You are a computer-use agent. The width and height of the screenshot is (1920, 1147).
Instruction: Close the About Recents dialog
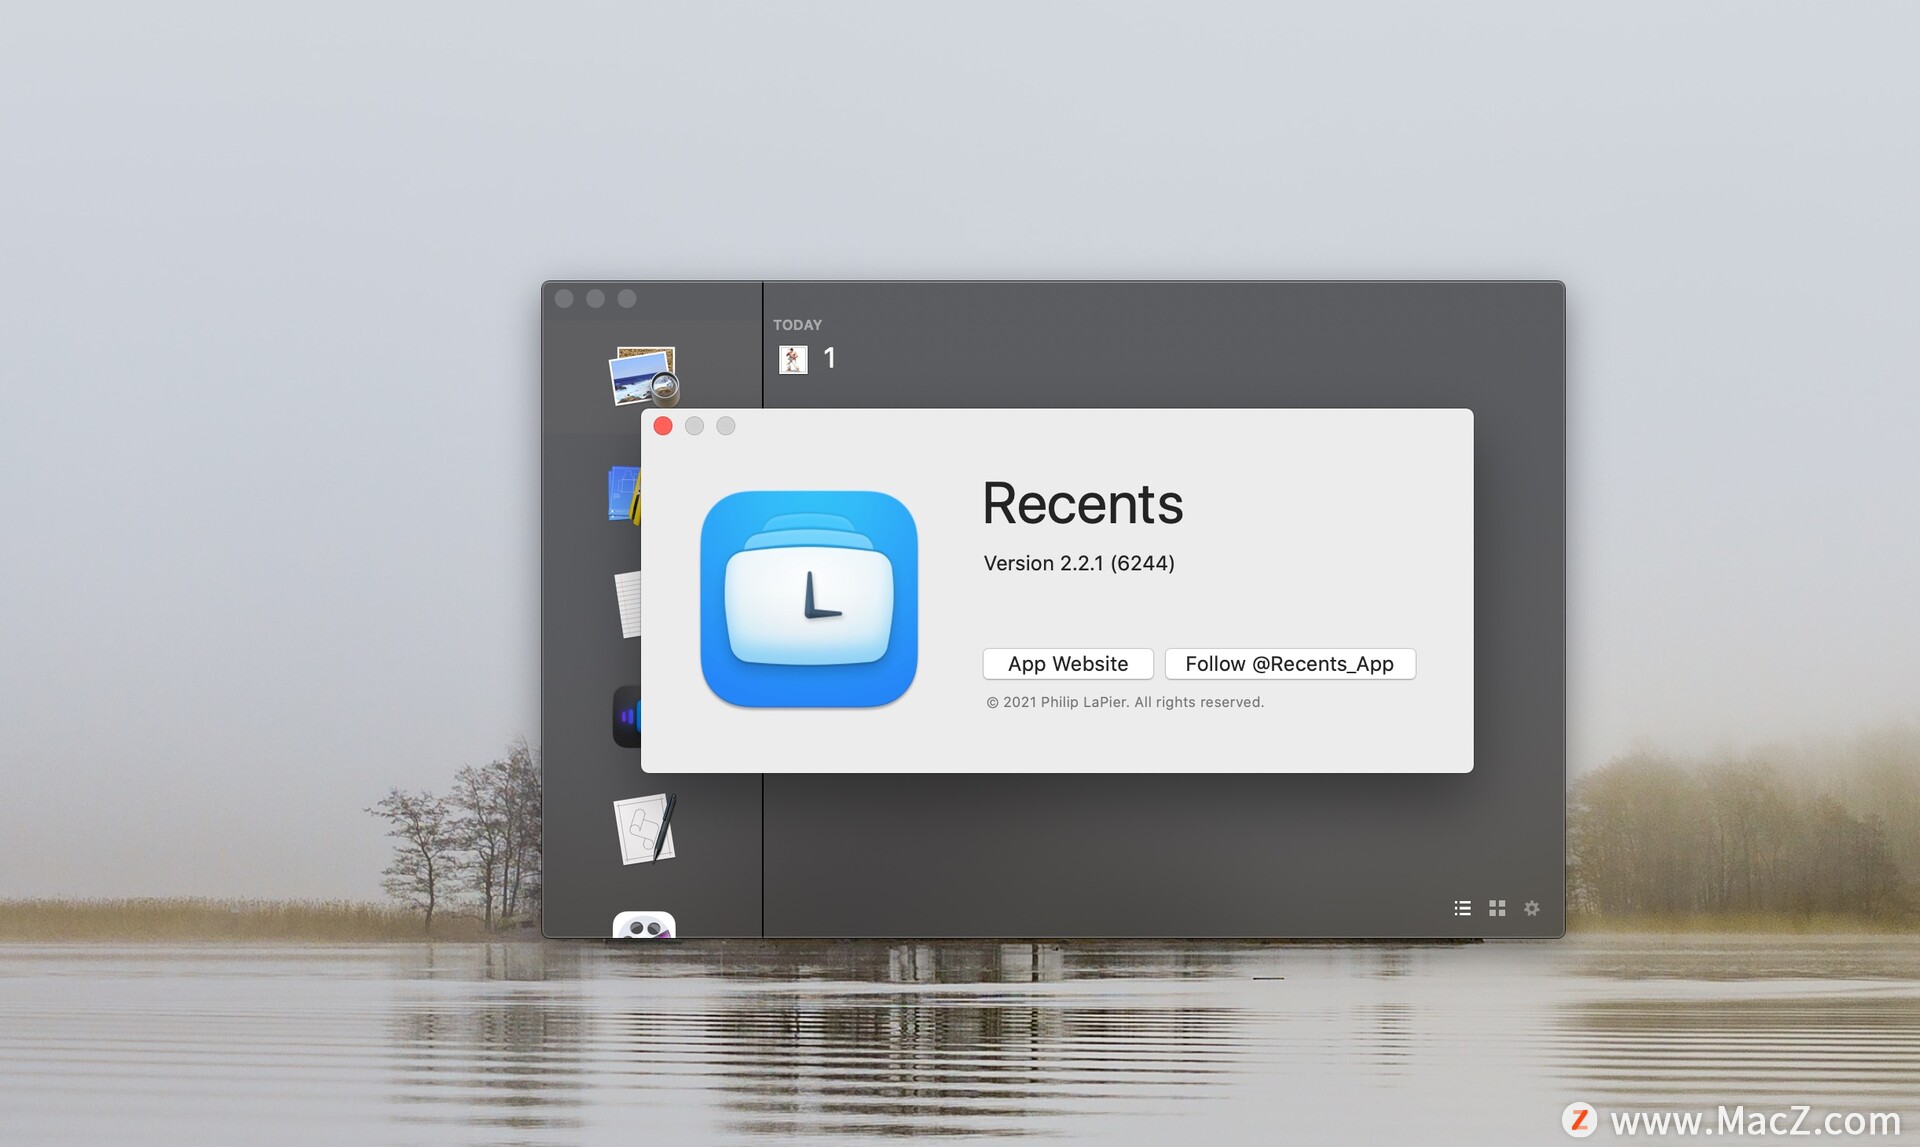[663, 426]
